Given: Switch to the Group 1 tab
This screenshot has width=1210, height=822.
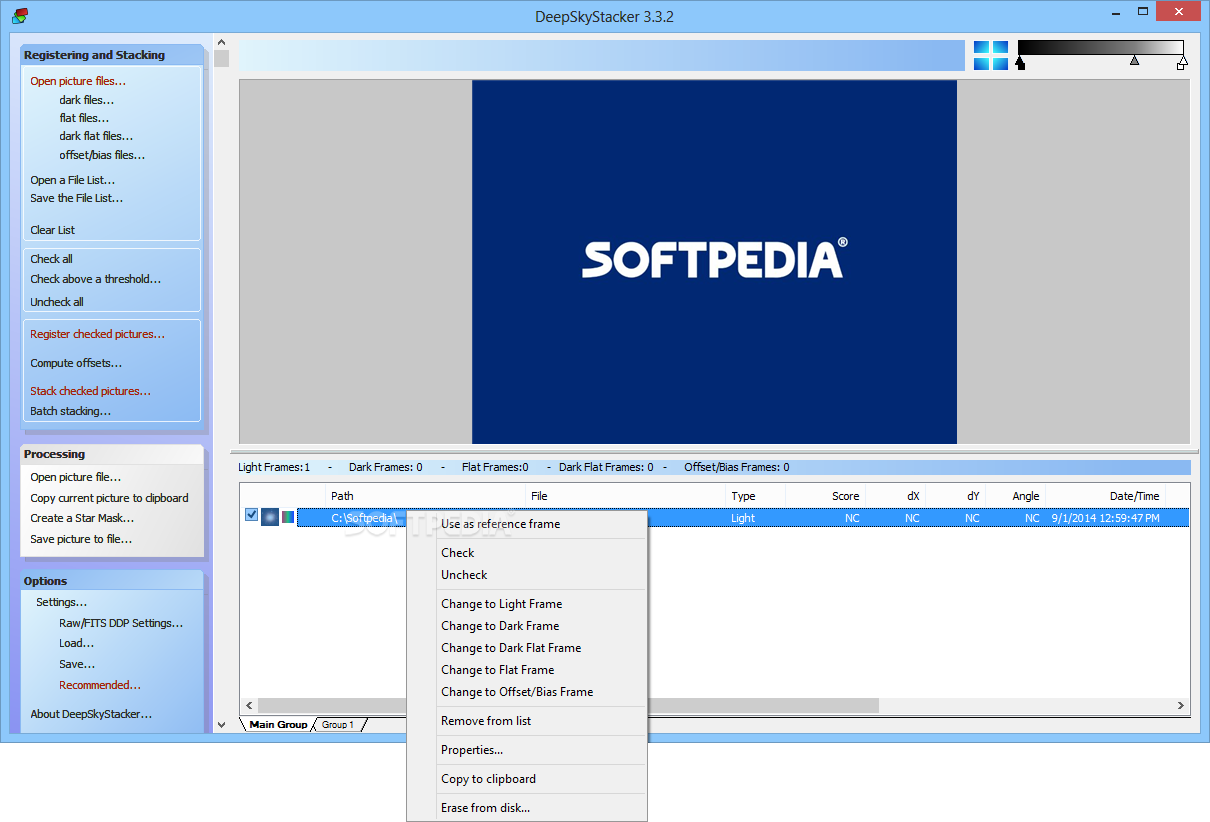Looking at the screenshot, I should (337, 724).
